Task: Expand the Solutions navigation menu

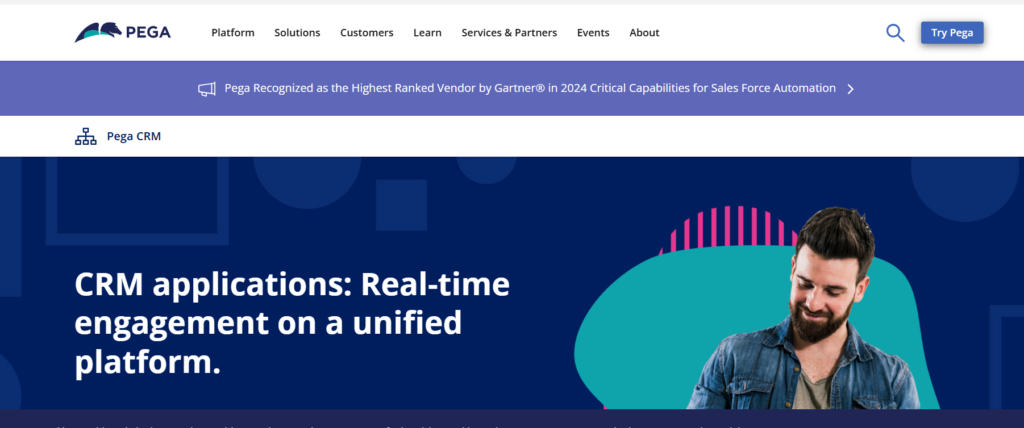Action: pos(297,32)
